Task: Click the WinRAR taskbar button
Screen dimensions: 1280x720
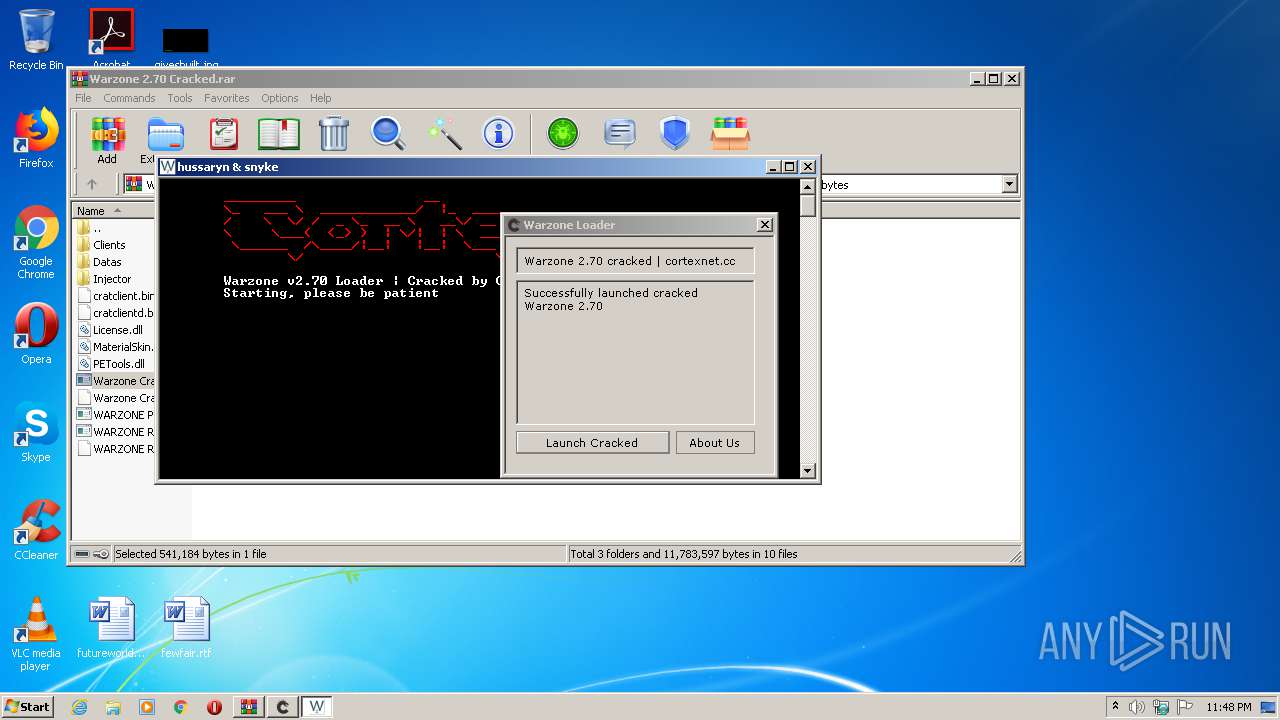Action: [x=249, y=707]
